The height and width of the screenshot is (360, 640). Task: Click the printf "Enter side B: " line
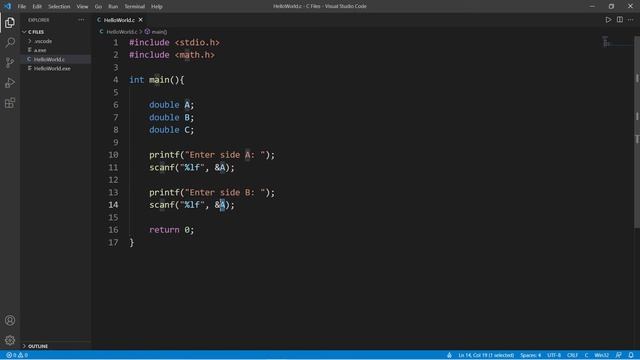(212, 193)
